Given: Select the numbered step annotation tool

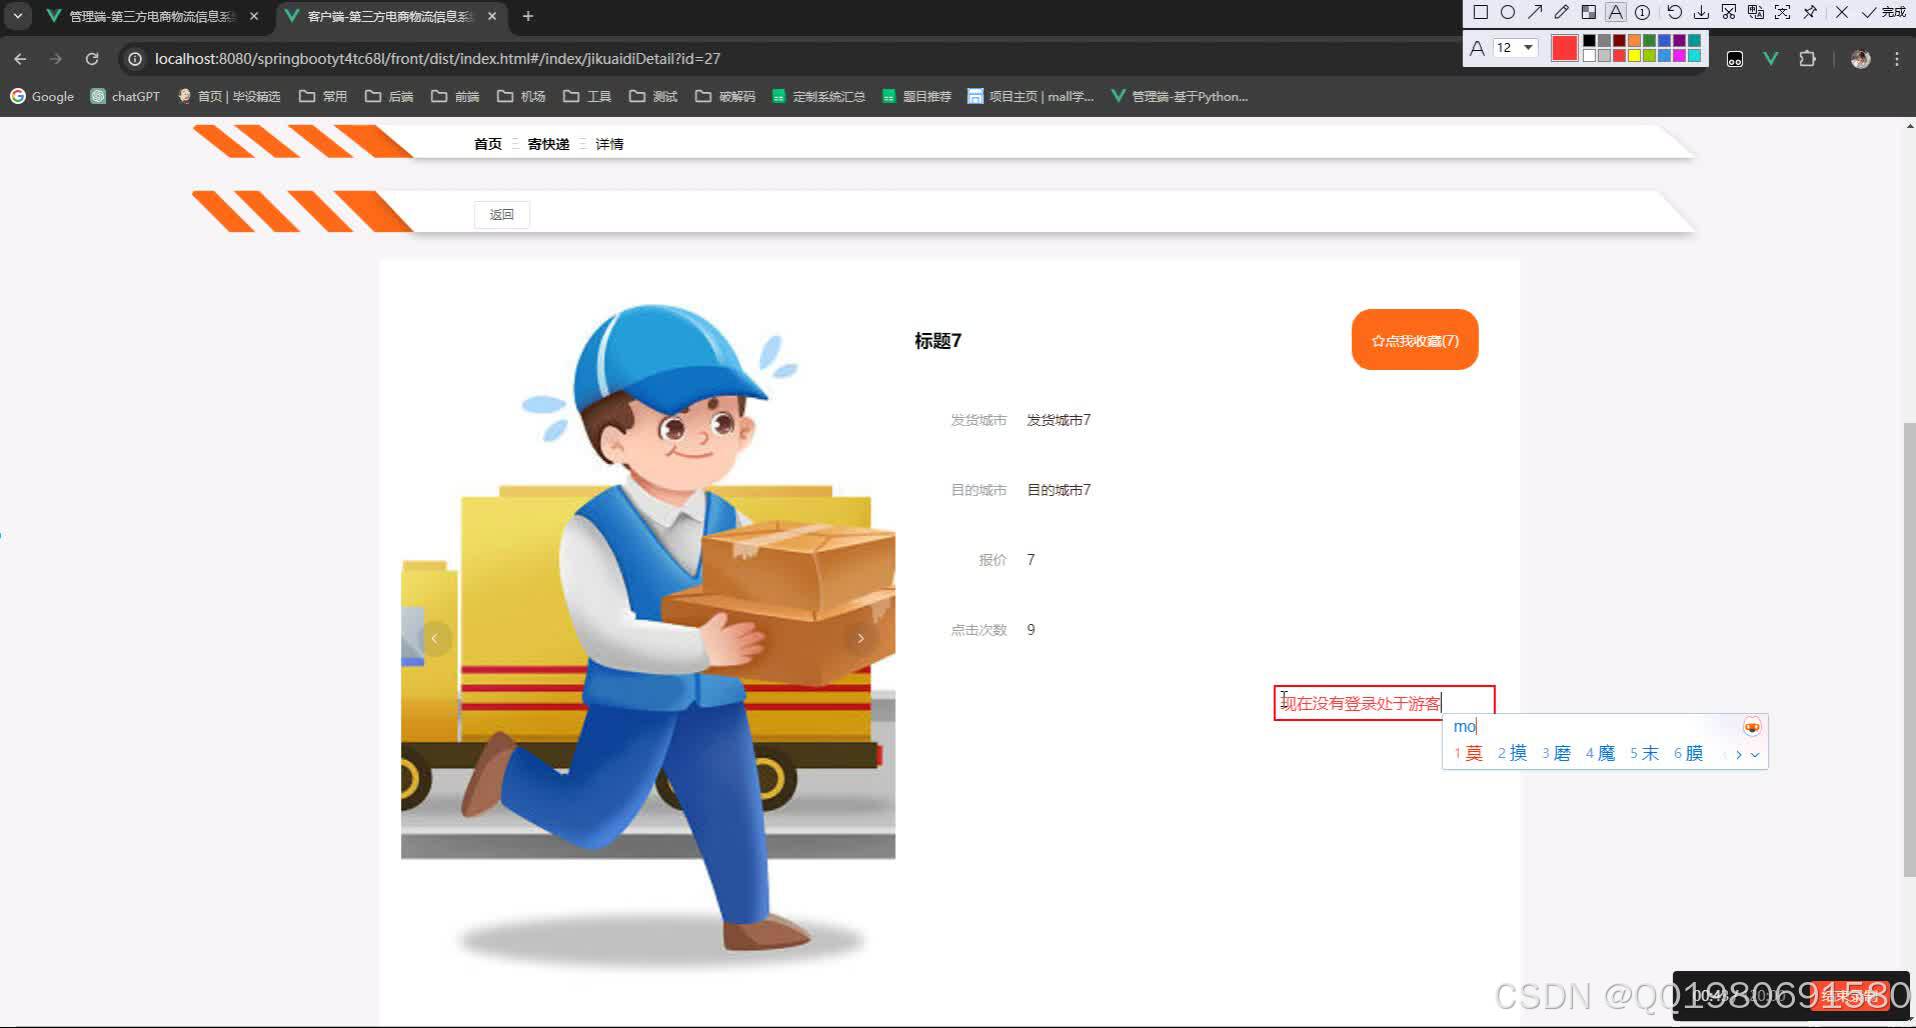Looking at the screenshot, I should [1642, 13].
